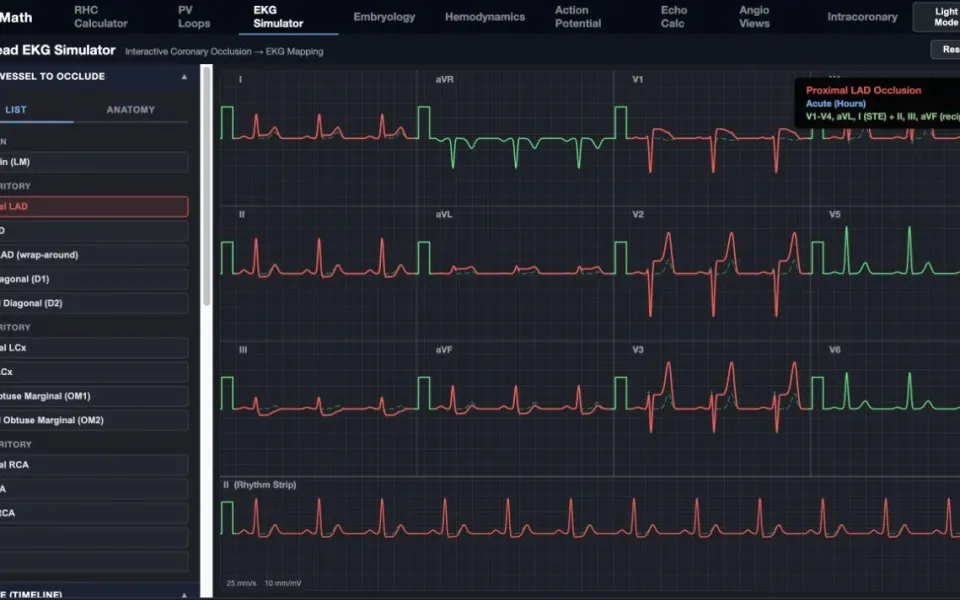Click 'Acute (Hours)' in the tooltip
Screen dimensions: 960x600
point(836,103)
